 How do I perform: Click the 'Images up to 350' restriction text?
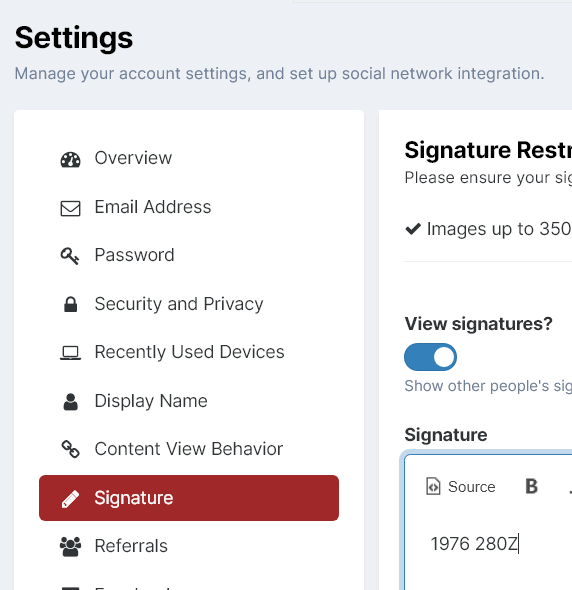tap(499, 229)
